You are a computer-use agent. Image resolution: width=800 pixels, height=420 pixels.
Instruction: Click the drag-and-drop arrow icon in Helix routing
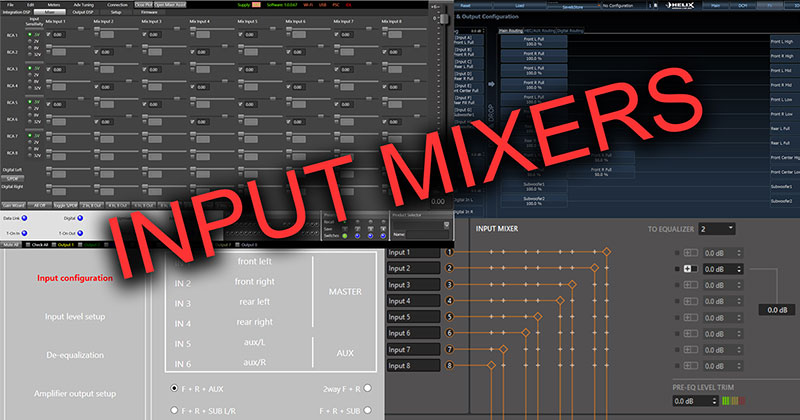tap(491, 84)
